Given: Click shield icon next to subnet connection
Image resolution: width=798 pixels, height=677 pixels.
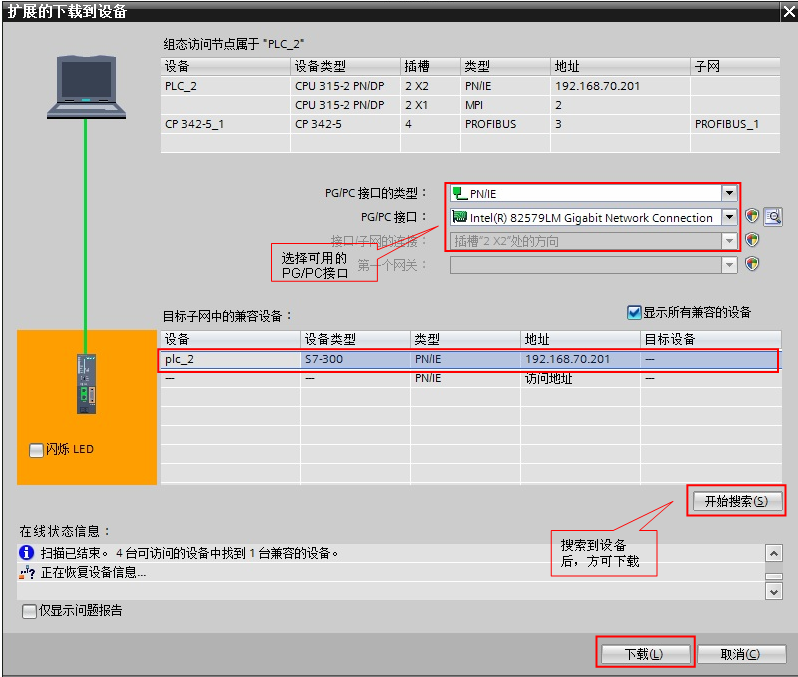Looking at the screenshot, I should pyautogui.click(x=752, y=240).
